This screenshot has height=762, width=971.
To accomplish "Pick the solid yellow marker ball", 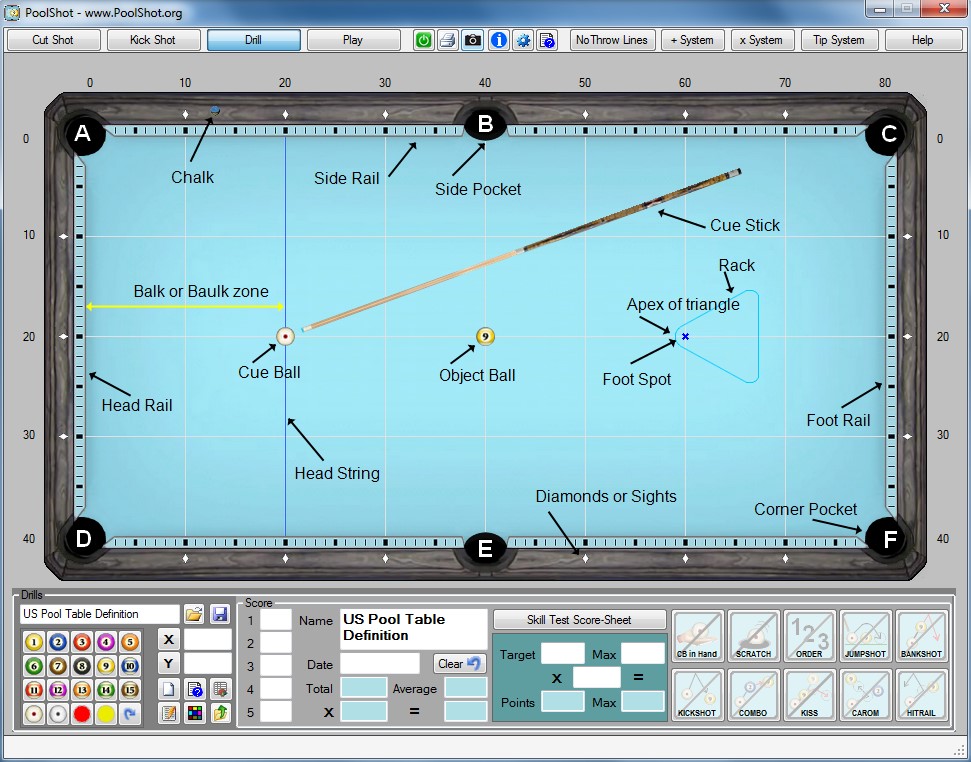I will [106, 714].
